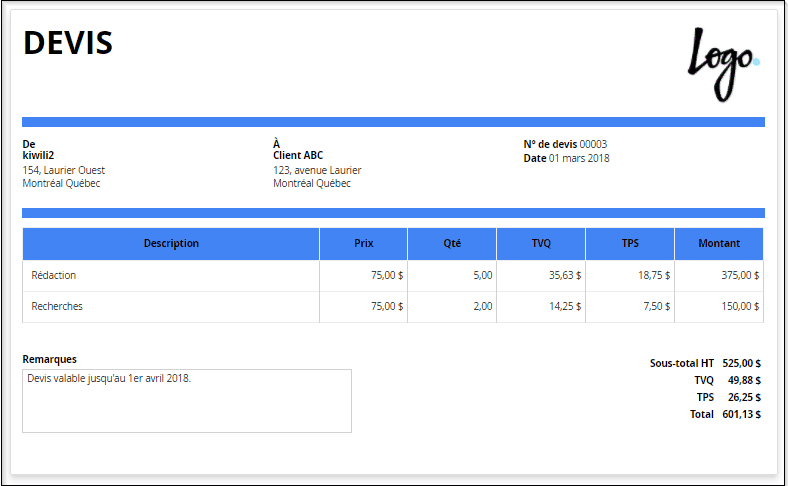This screenshot has height=486, width=788.
Task: Click the blue bar directly below the title
Action: pos(393,122)
